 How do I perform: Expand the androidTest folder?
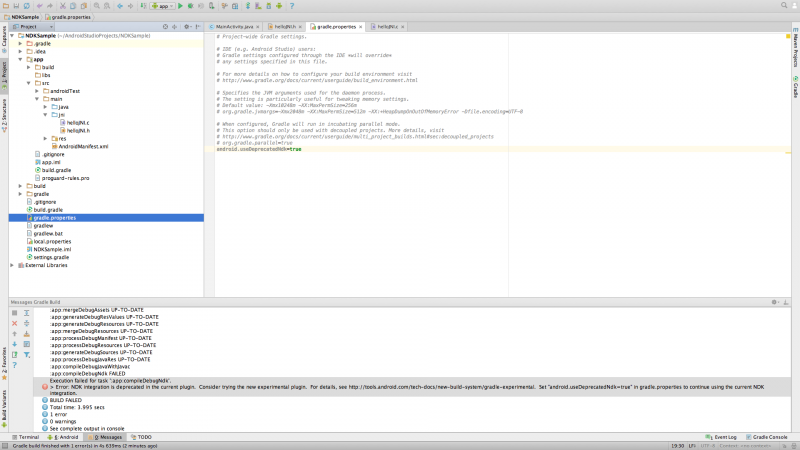tap(37, 91)
